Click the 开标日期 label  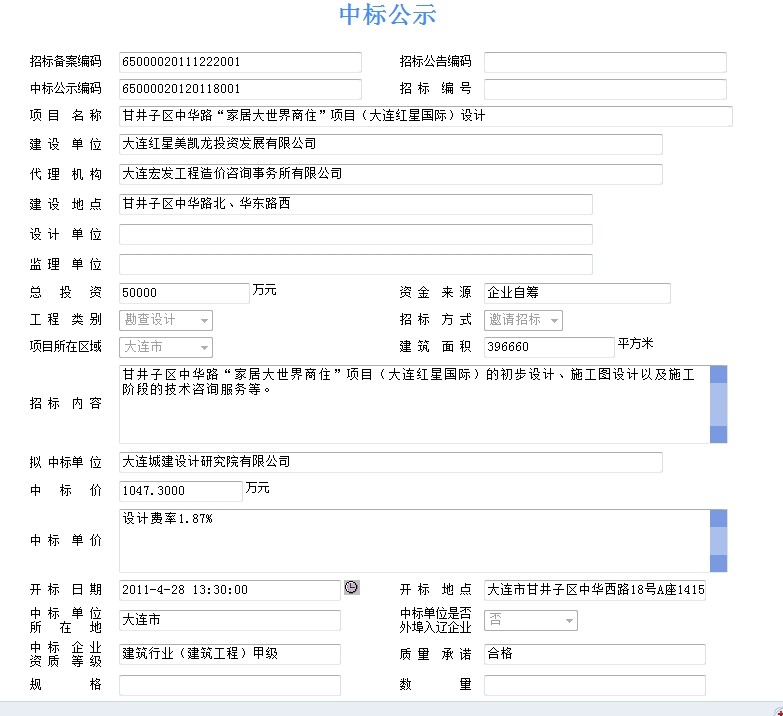click(65, 590)
